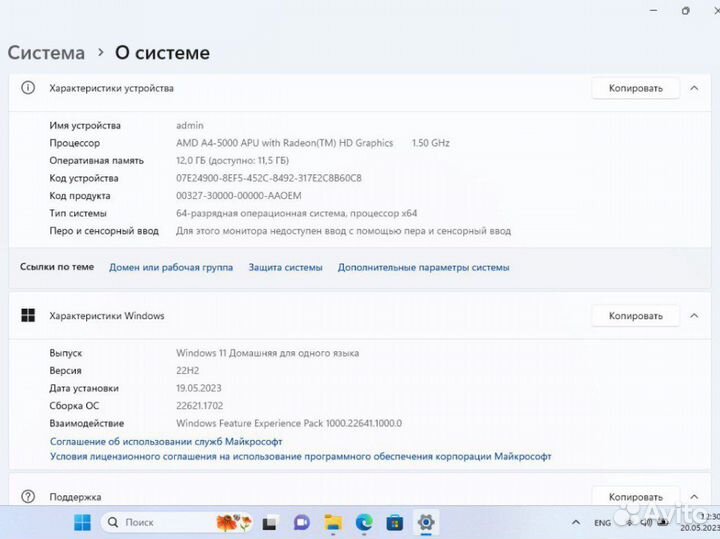Select the device name value admin
Screen dimensions: 720x539
(190, 125)
